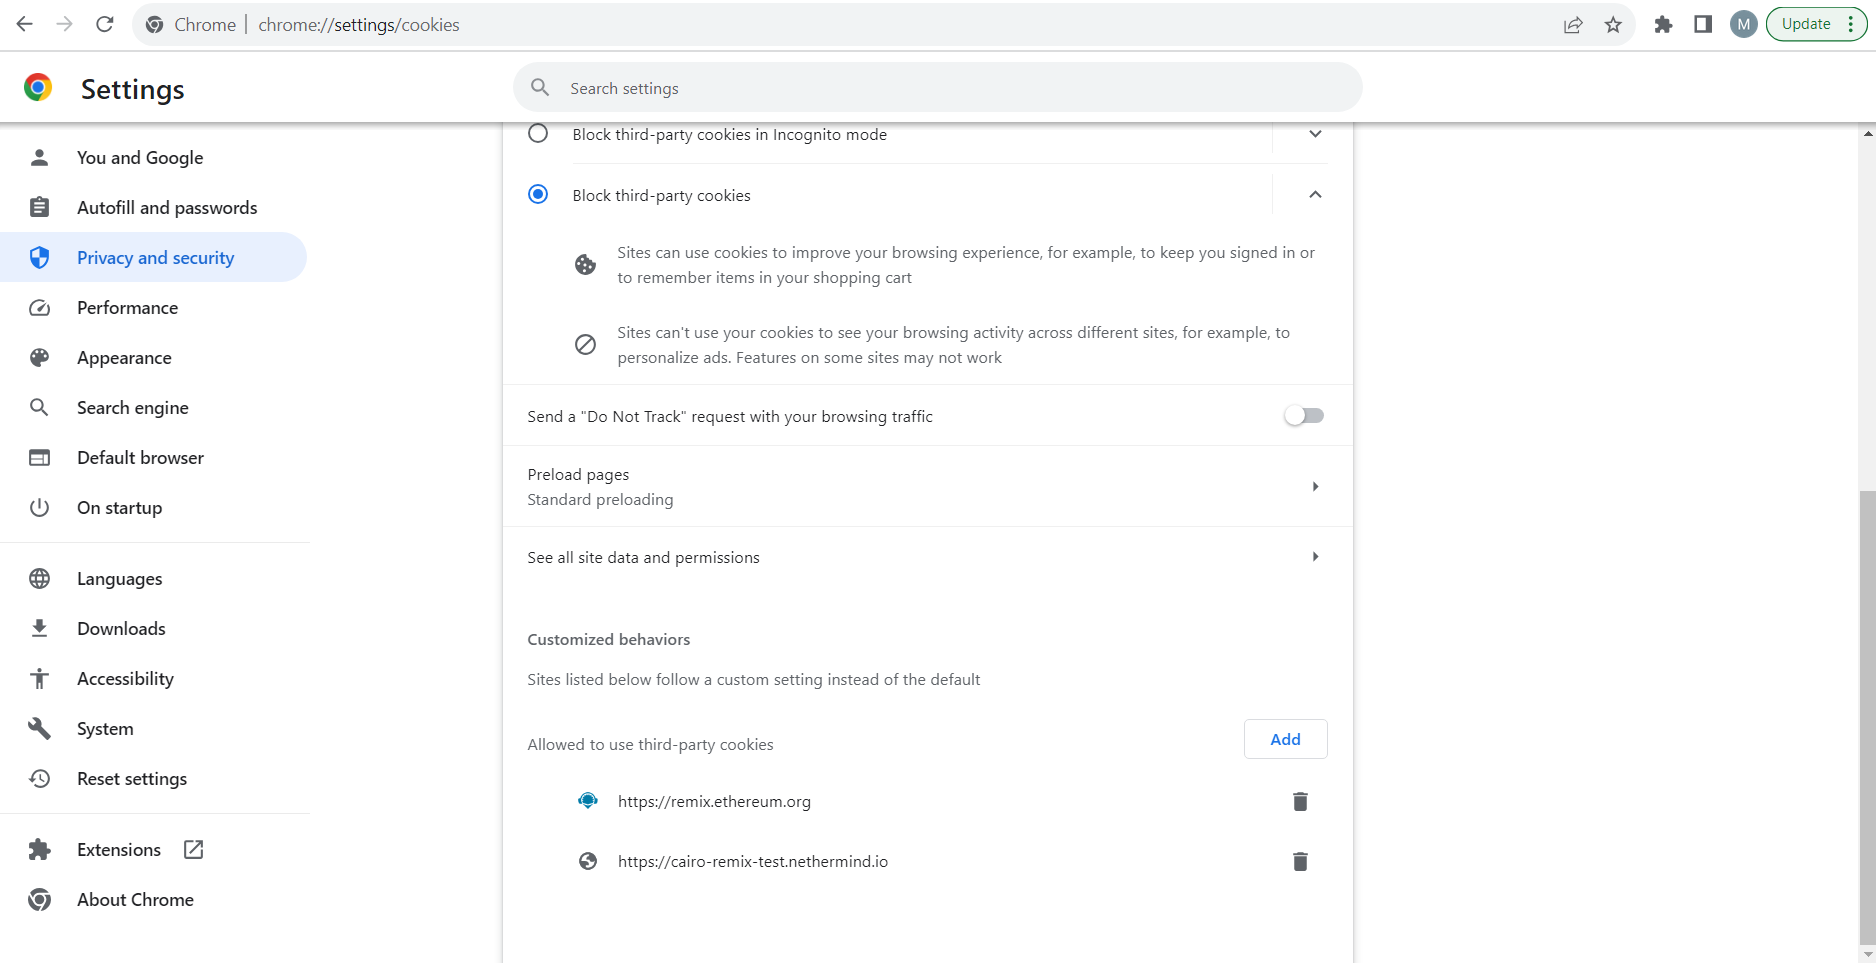Delete cairo-remix-test.nethermind.io from allowed list

1300,861
